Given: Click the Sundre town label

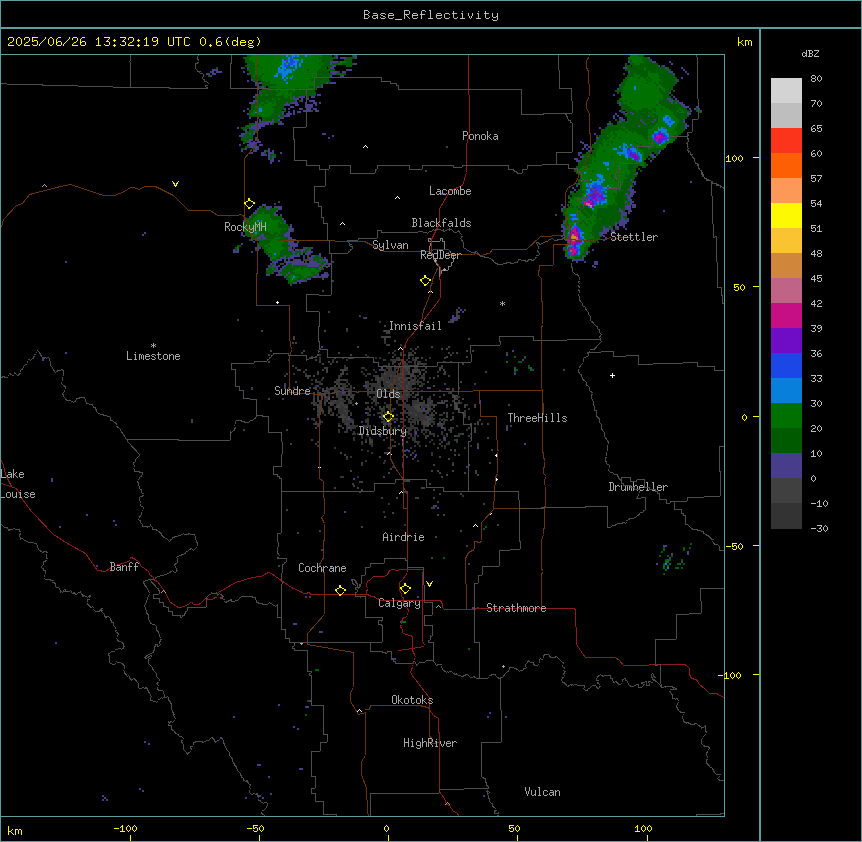Looking at the screenshot, I should point(292,391).
